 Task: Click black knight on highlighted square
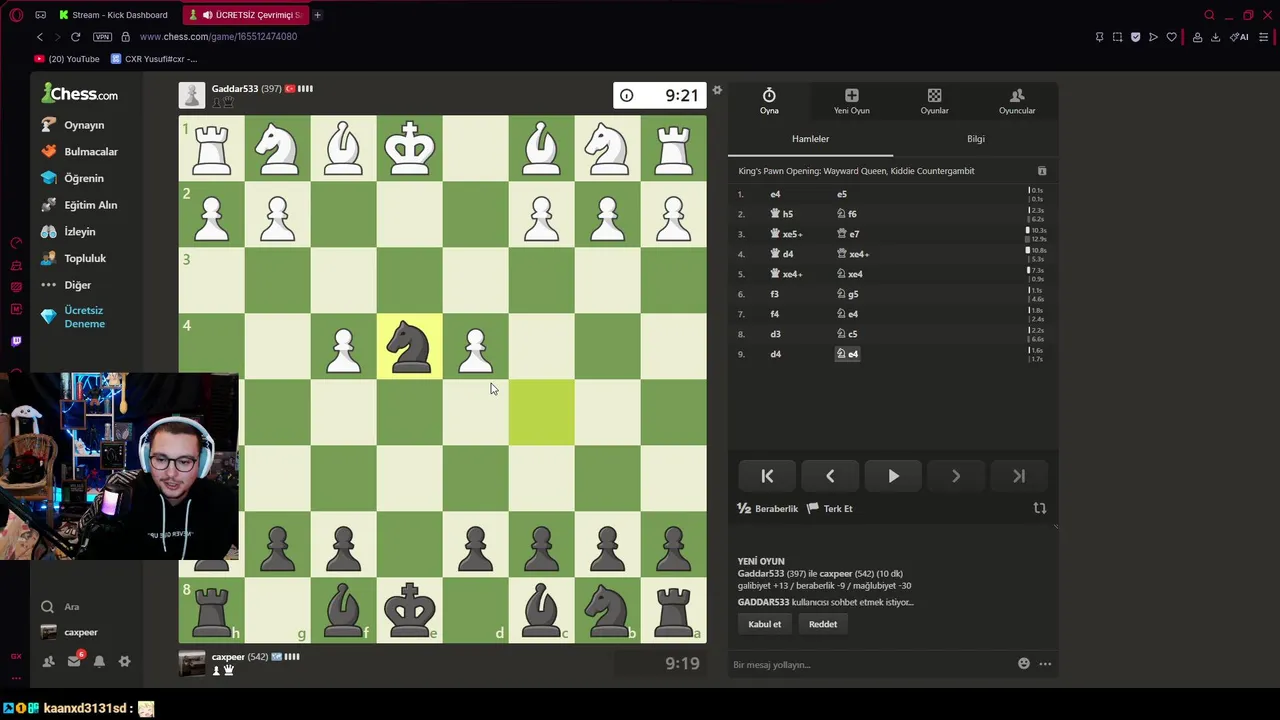[409, 346]
